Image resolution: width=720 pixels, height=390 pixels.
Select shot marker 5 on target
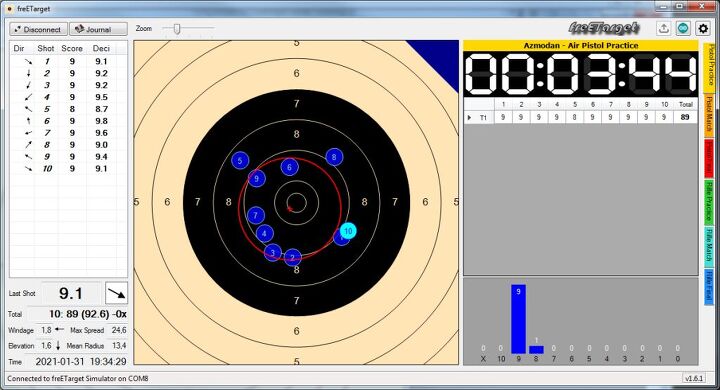coord(240,160)
